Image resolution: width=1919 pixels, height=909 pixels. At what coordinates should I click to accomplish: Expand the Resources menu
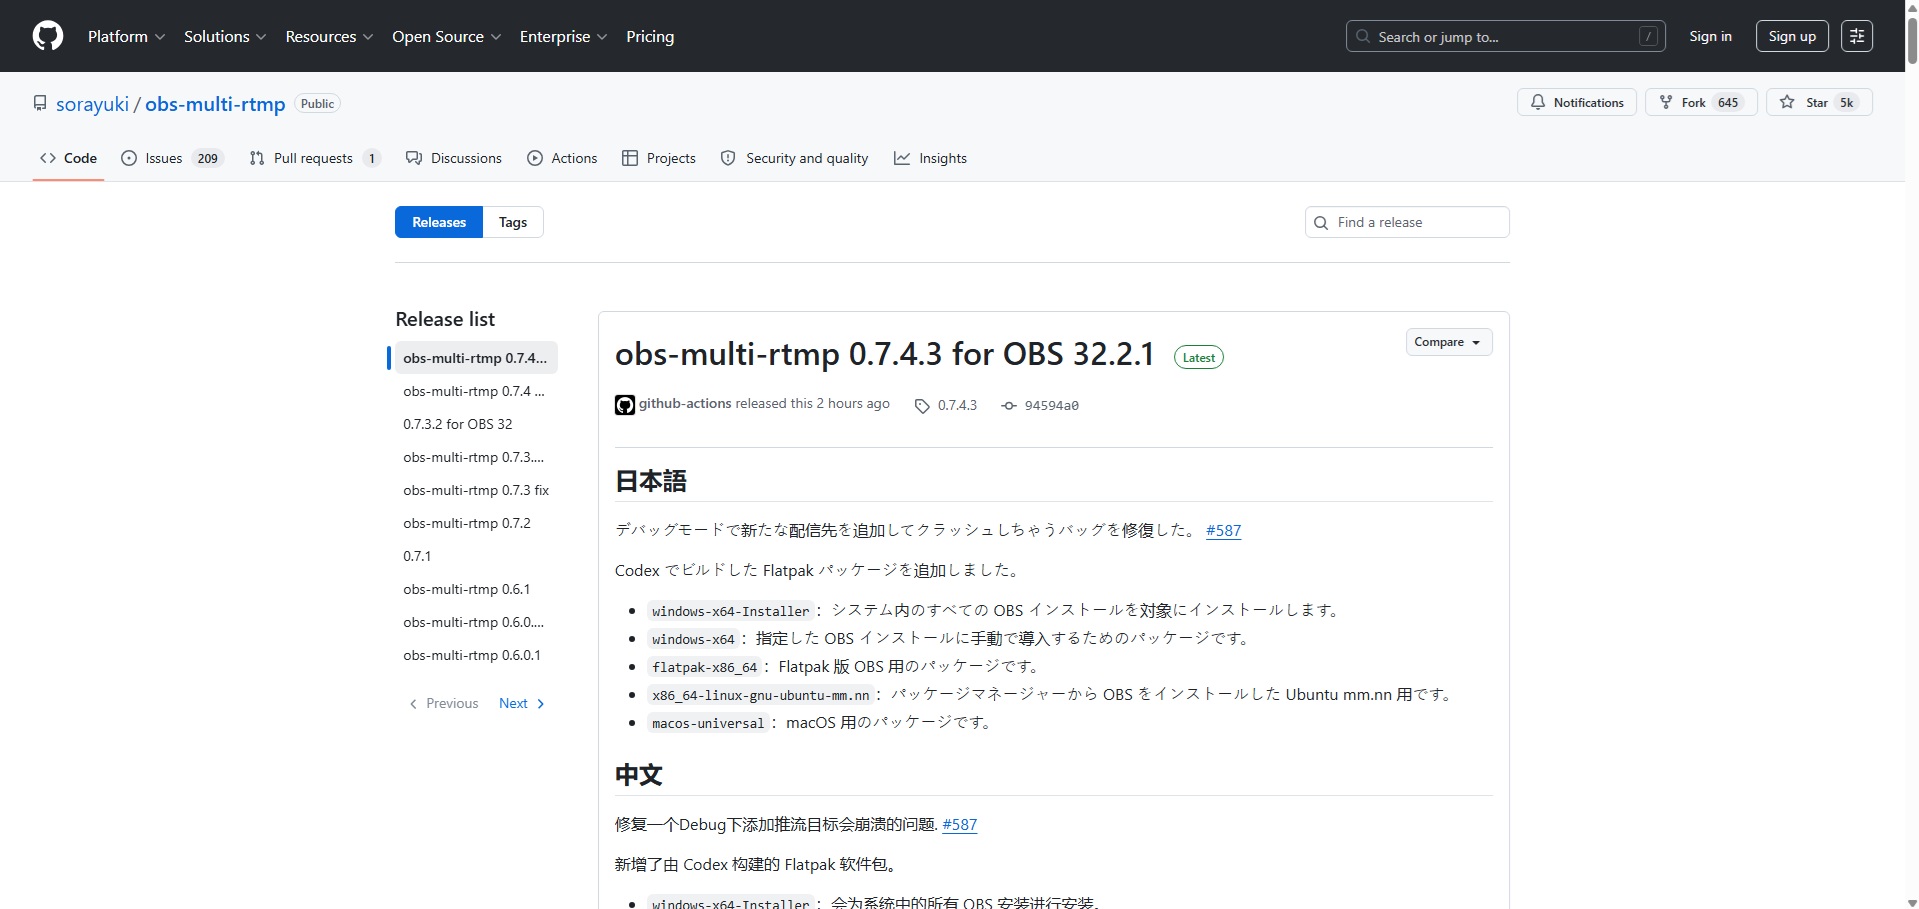tap(329, 36)
